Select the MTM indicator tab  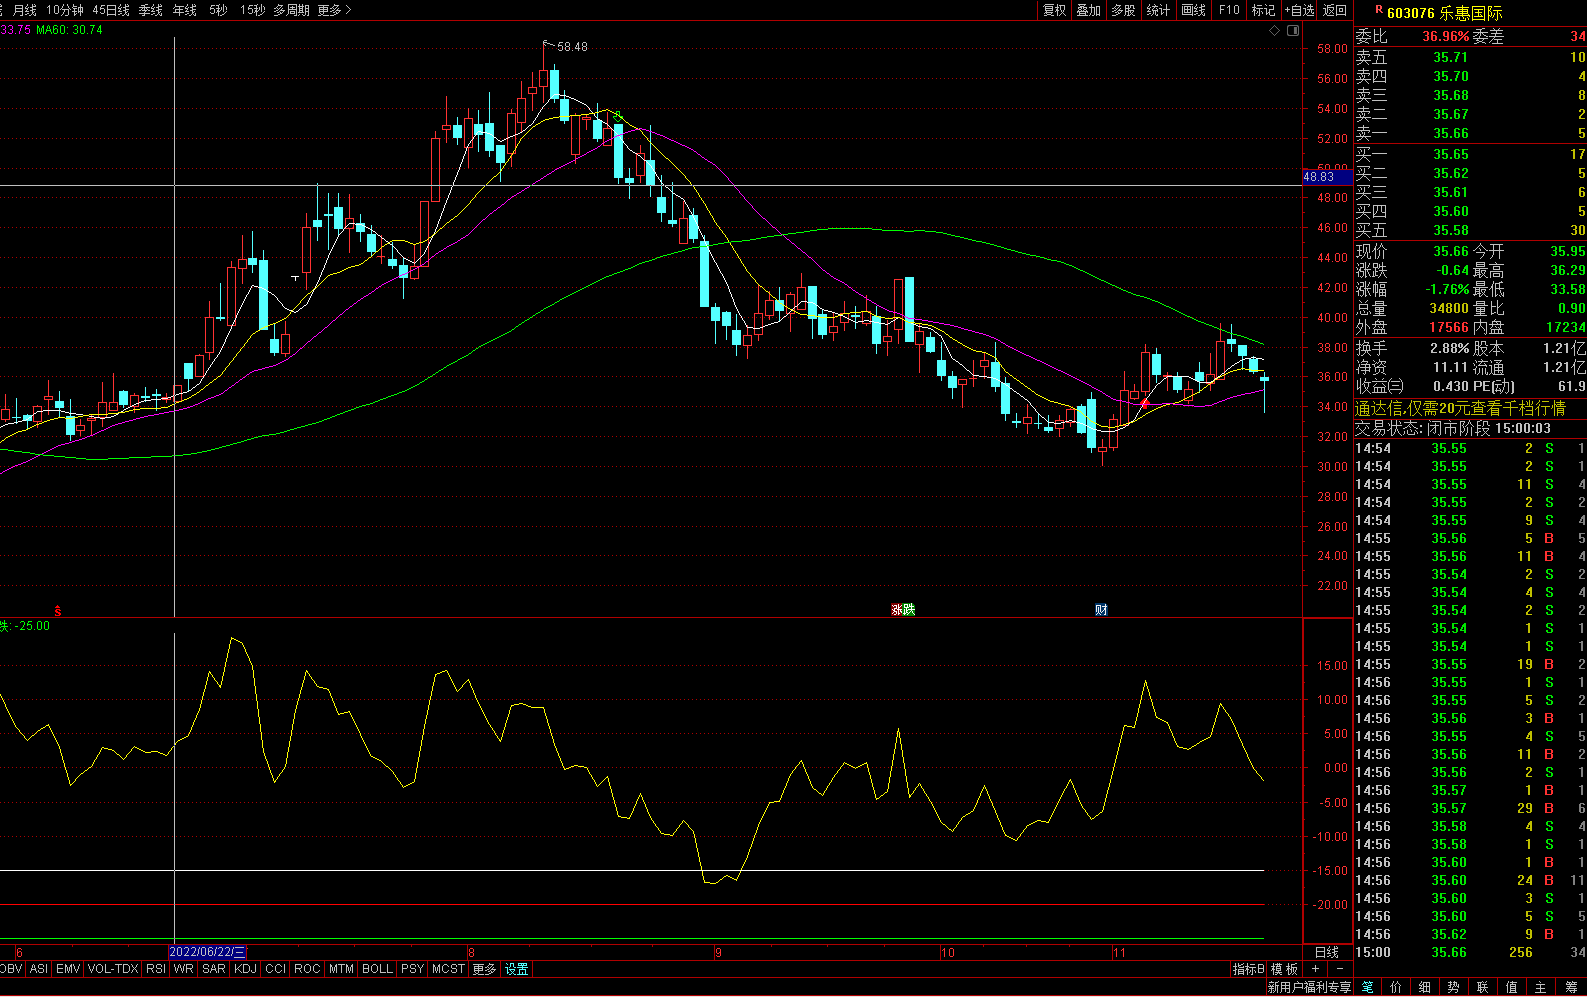tap(341, 969)
